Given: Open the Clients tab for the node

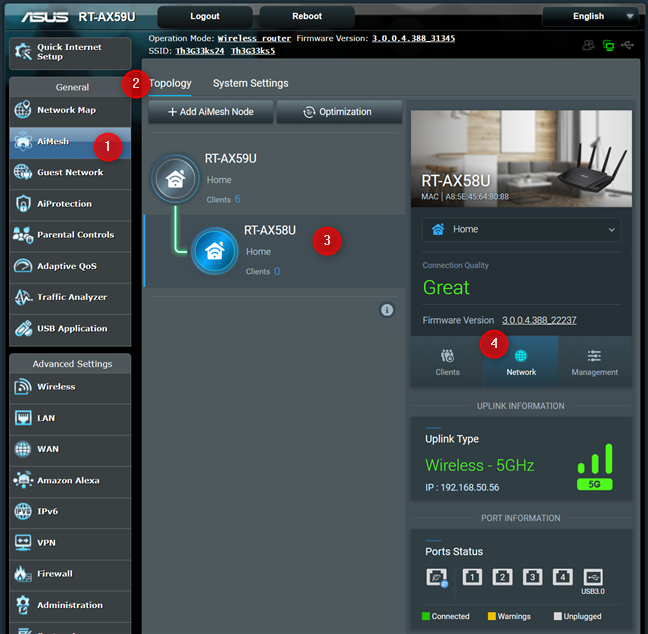Looking at the screenshot, I should [447, 362].
